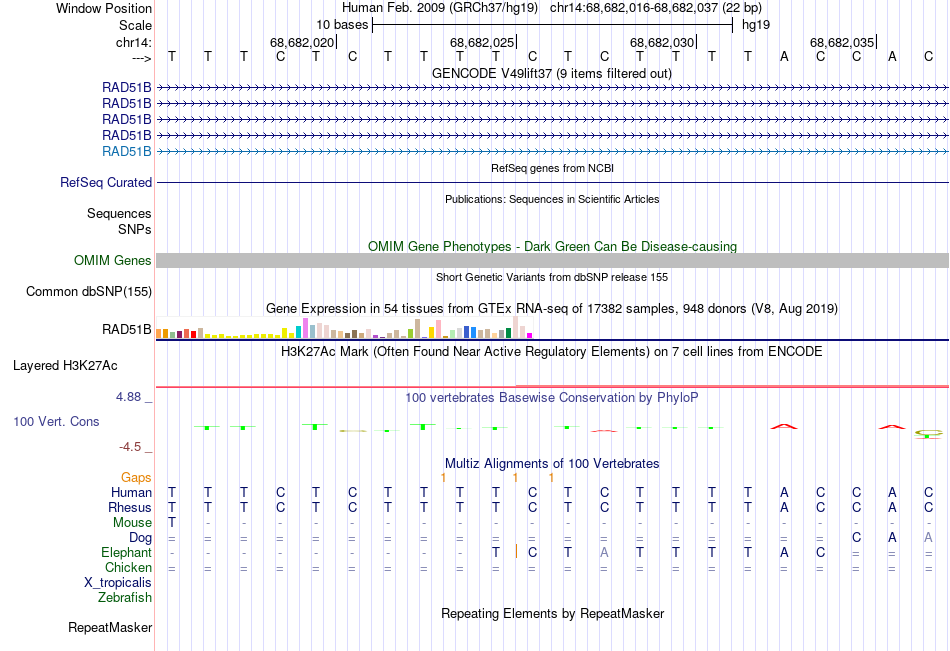Select the Human alignment row label
Image resolution: width=950 pixels, height=651 pixels.
(x=131, y=492)
